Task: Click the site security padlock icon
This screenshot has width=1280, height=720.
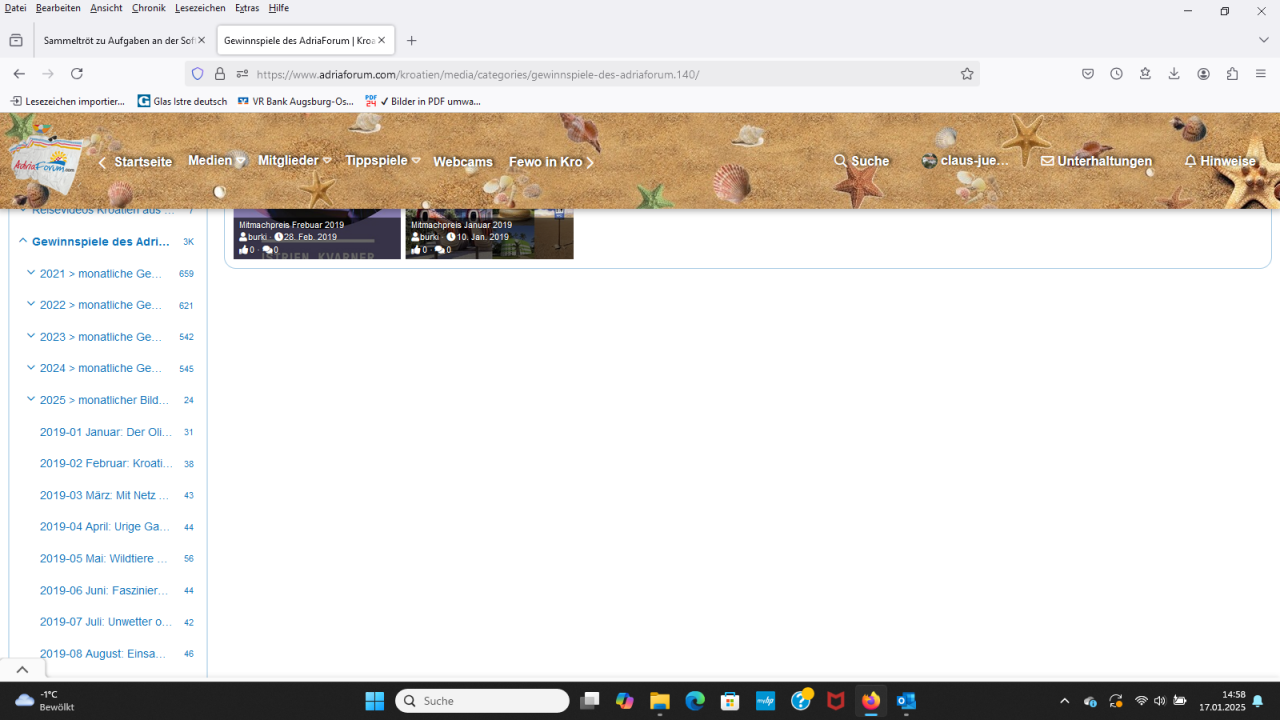Action: [x=220, y=74]
